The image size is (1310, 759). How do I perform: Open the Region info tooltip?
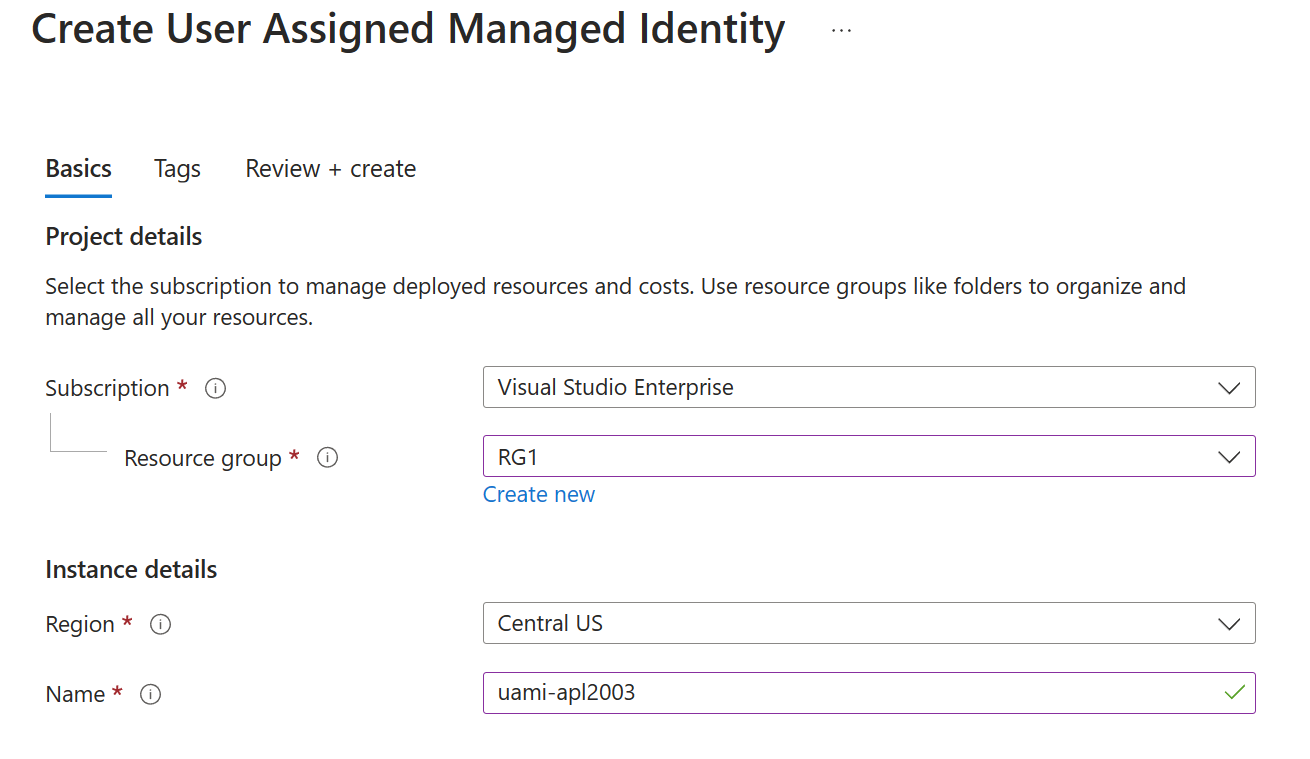160,624
